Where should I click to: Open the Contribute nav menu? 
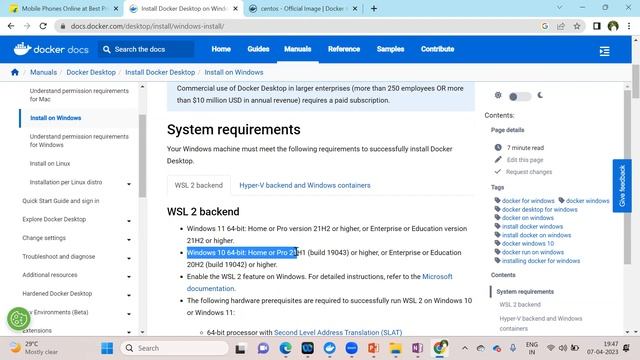click(437, 49)
